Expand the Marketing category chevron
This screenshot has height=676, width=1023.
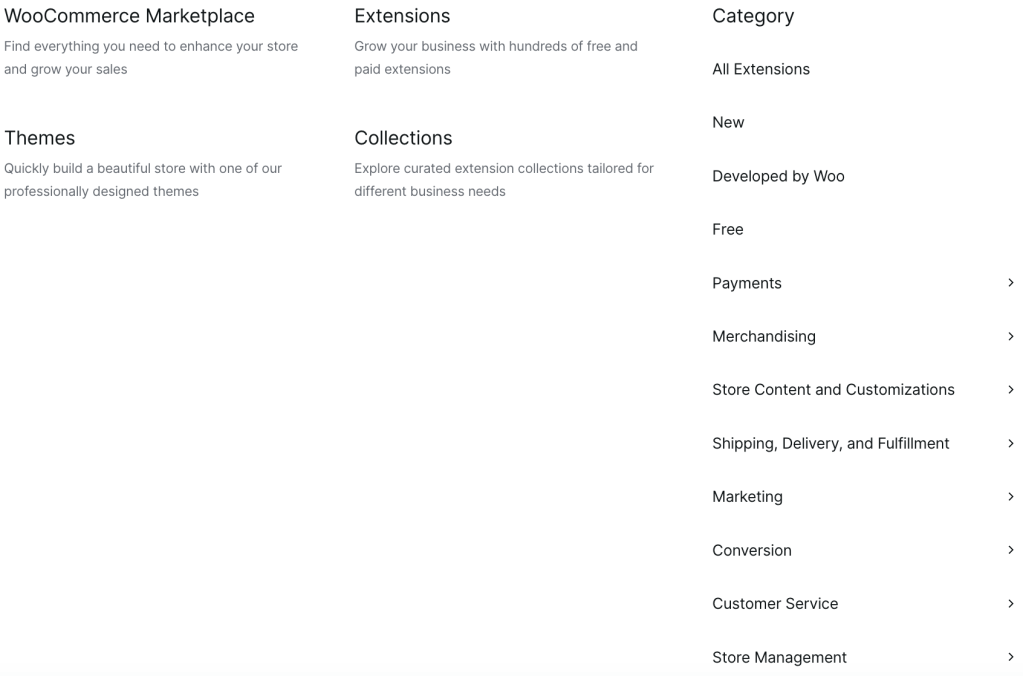(1011, 497)
